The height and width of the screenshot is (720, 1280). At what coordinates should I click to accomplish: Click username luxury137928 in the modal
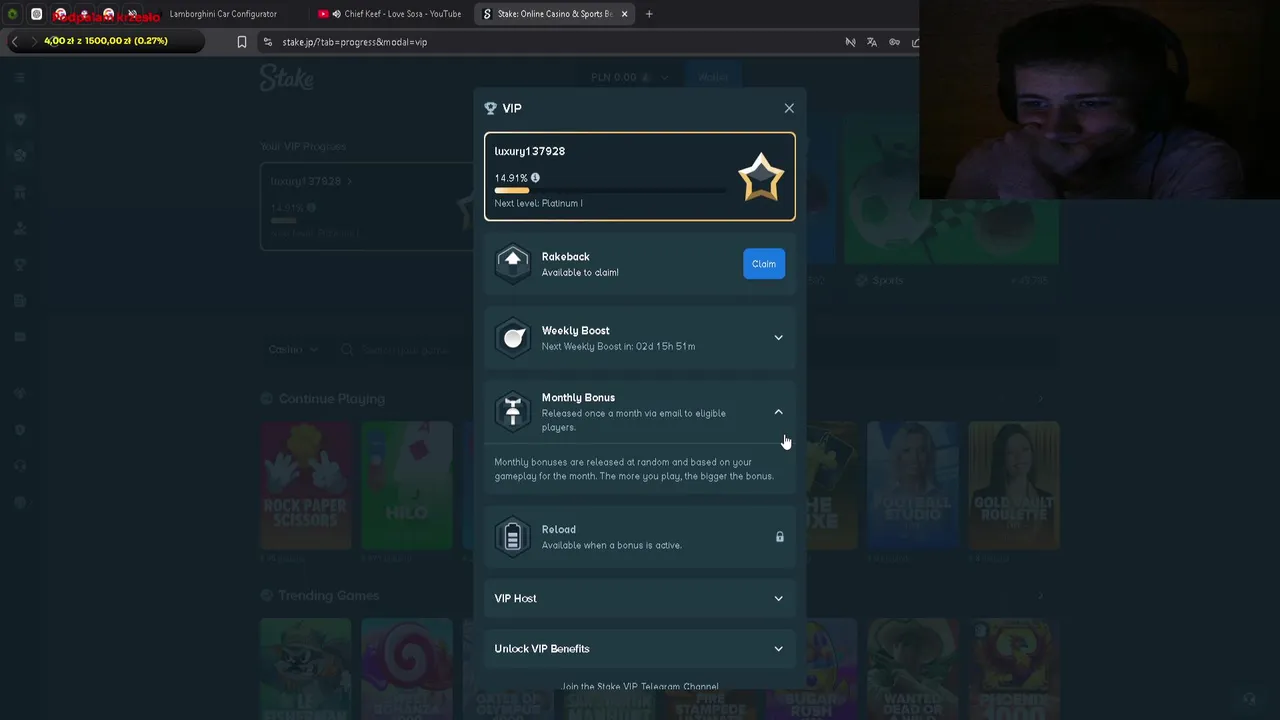click(x=530, y=151)
